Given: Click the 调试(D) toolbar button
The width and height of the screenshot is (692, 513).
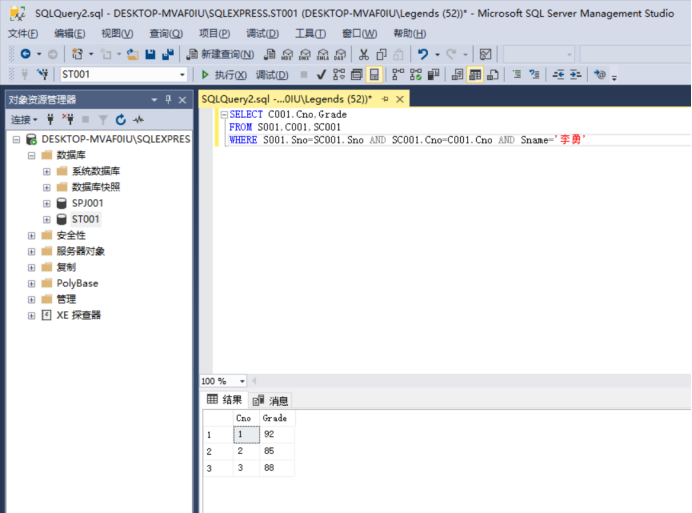Looking at the screenshot, I should [x=272, y=75].
